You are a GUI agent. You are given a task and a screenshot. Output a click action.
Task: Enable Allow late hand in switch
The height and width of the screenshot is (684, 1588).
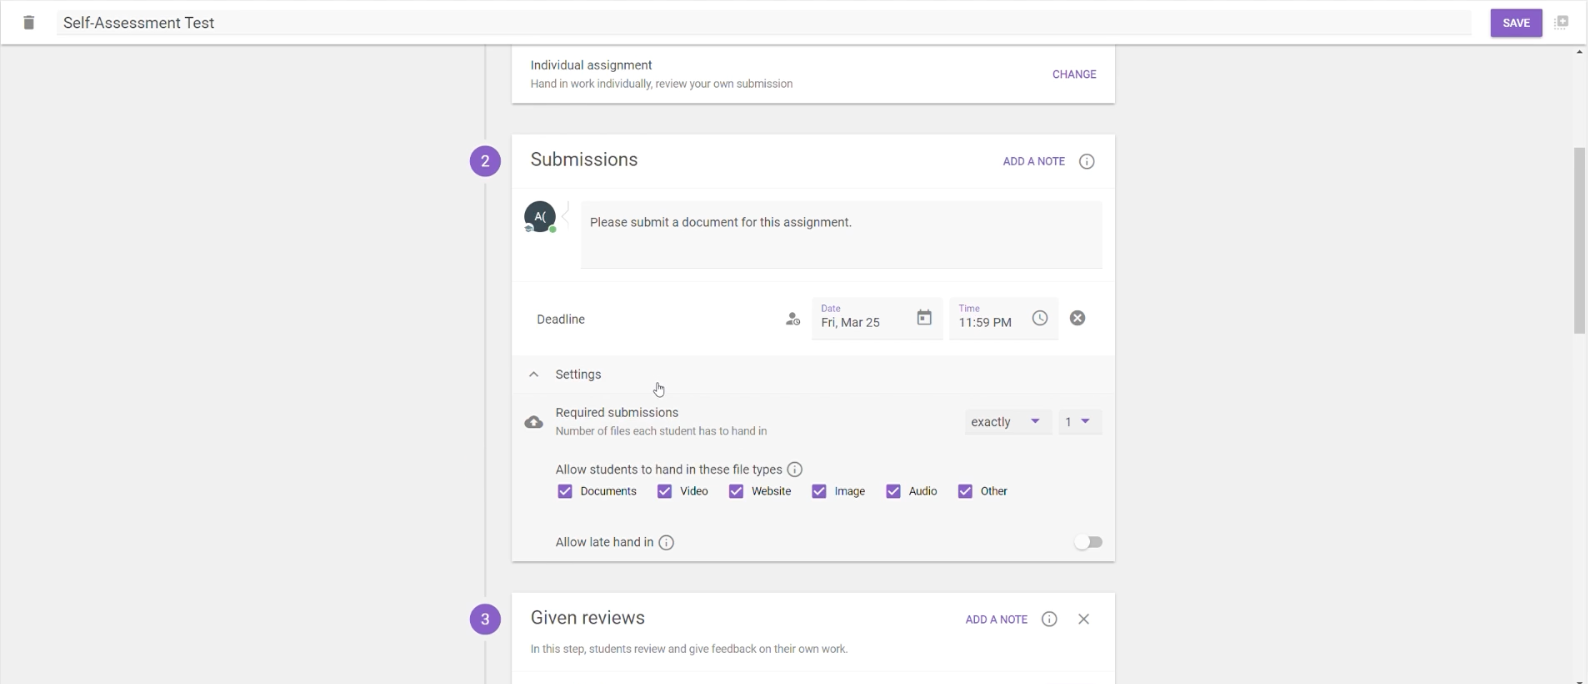[x=1088, y=542]
